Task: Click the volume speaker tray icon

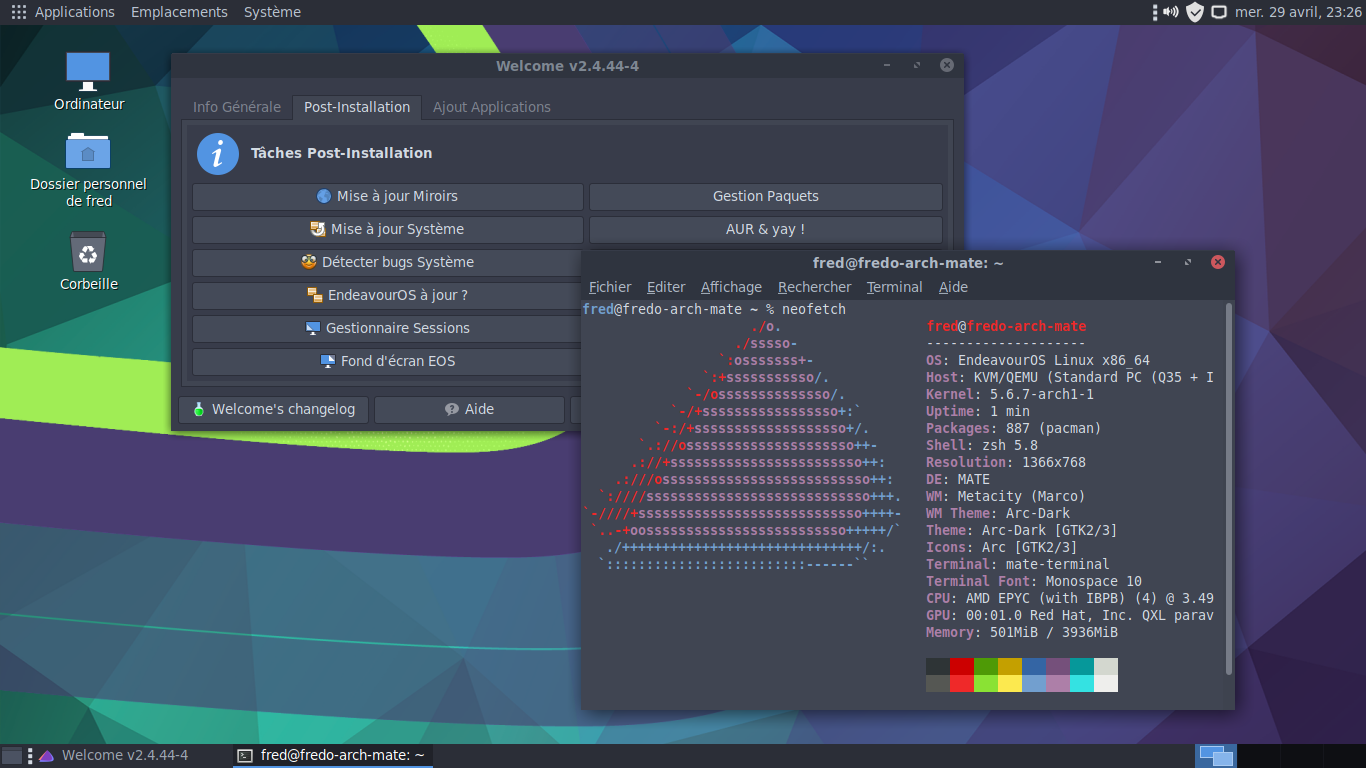Action: [1170, 12]
